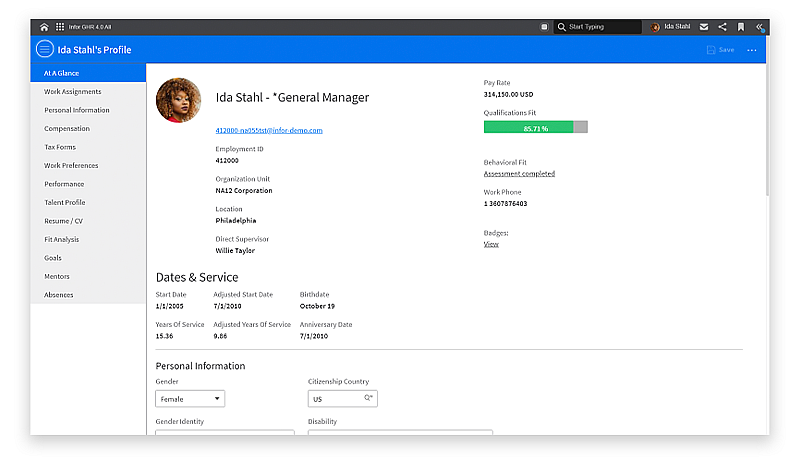
Task: Open the Compensation section
Action: 67,129
